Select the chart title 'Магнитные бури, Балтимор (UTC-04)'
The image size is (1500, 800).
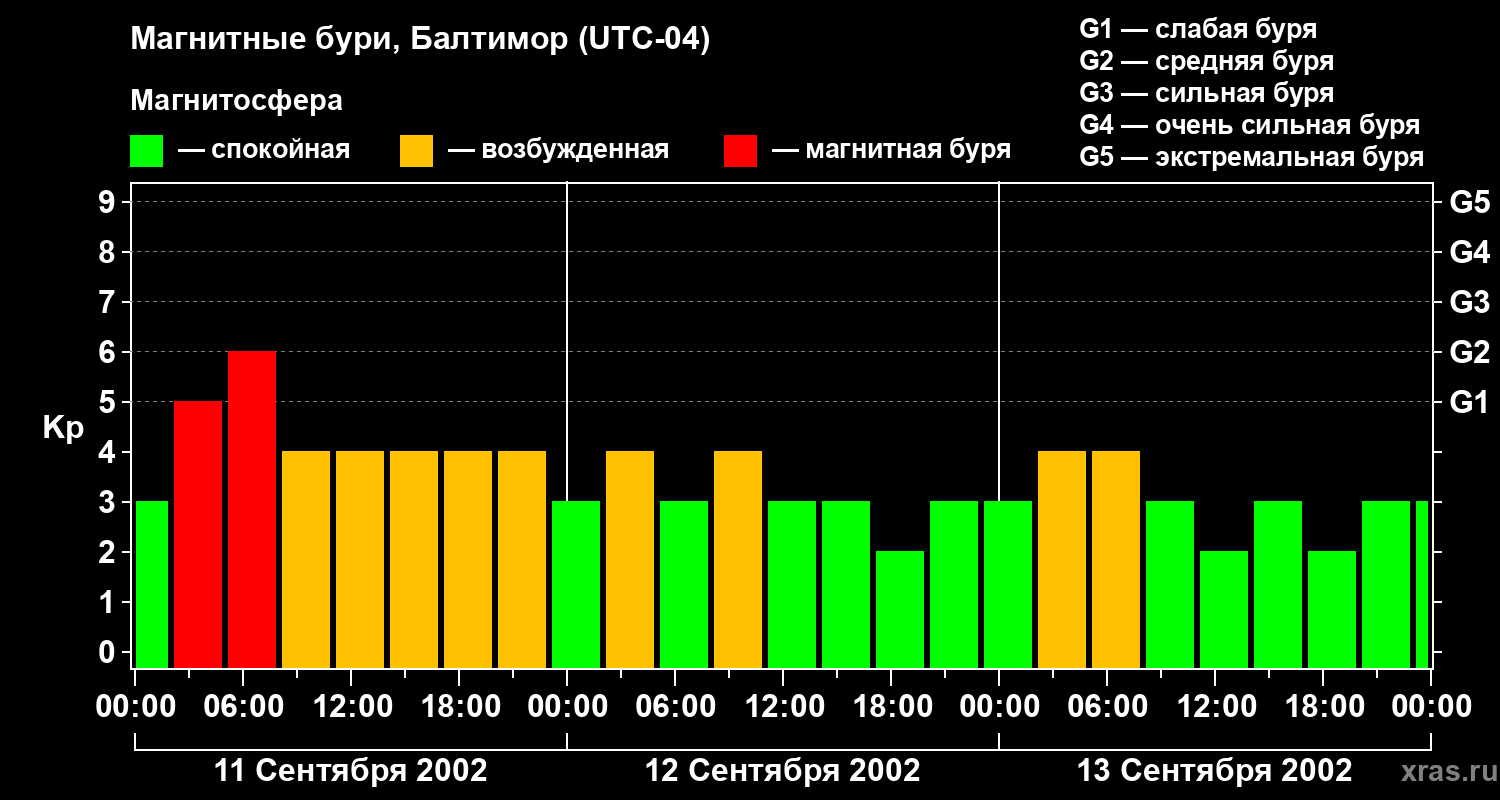click(420, 40)
